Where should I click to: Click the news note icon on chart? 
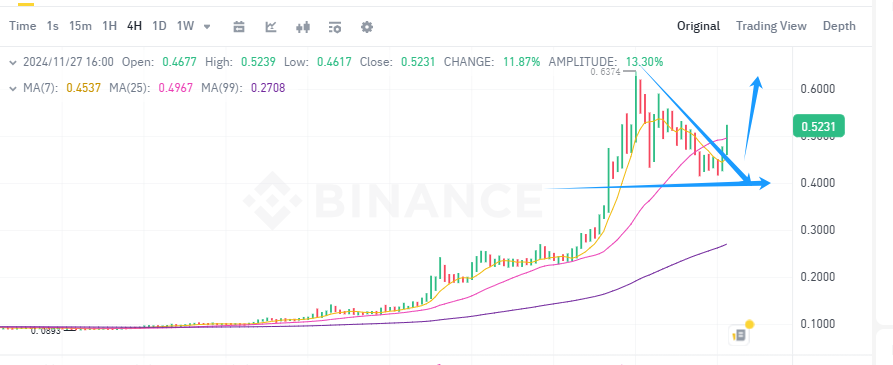(740, 335)
